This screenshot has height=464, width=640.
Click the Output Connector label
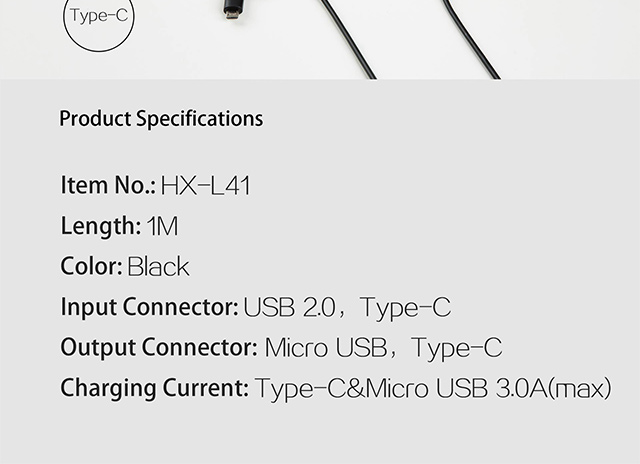tap(159, 347)
